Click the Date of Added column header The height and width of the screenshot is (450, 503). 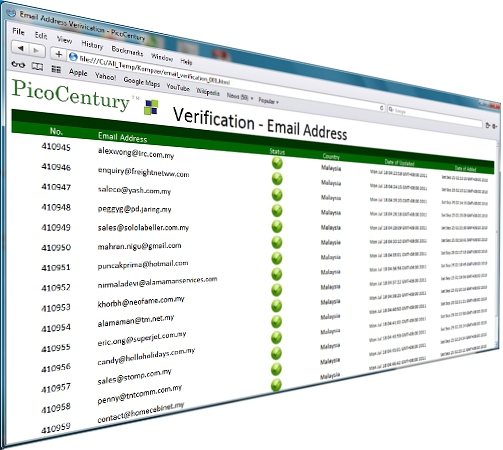pyautogui.click(x=465, y=169)
